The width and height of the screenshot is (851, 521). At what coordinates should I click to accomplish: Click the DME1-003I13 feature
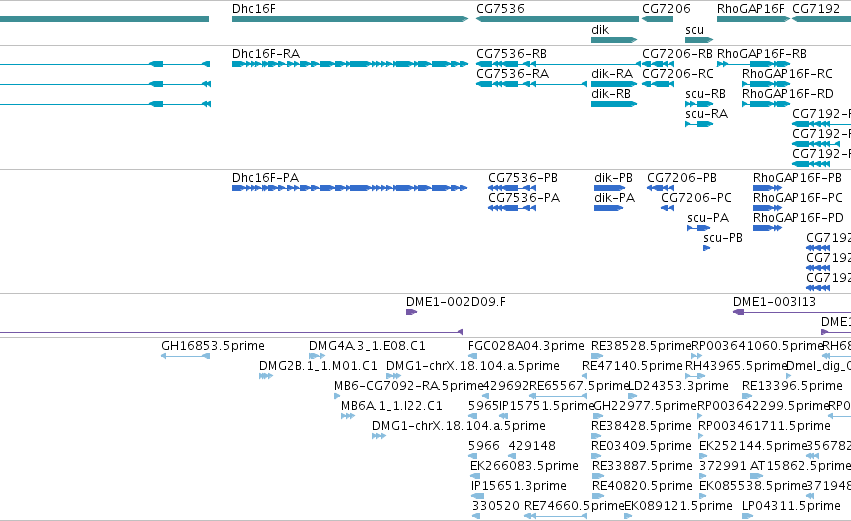click(792, 312)
